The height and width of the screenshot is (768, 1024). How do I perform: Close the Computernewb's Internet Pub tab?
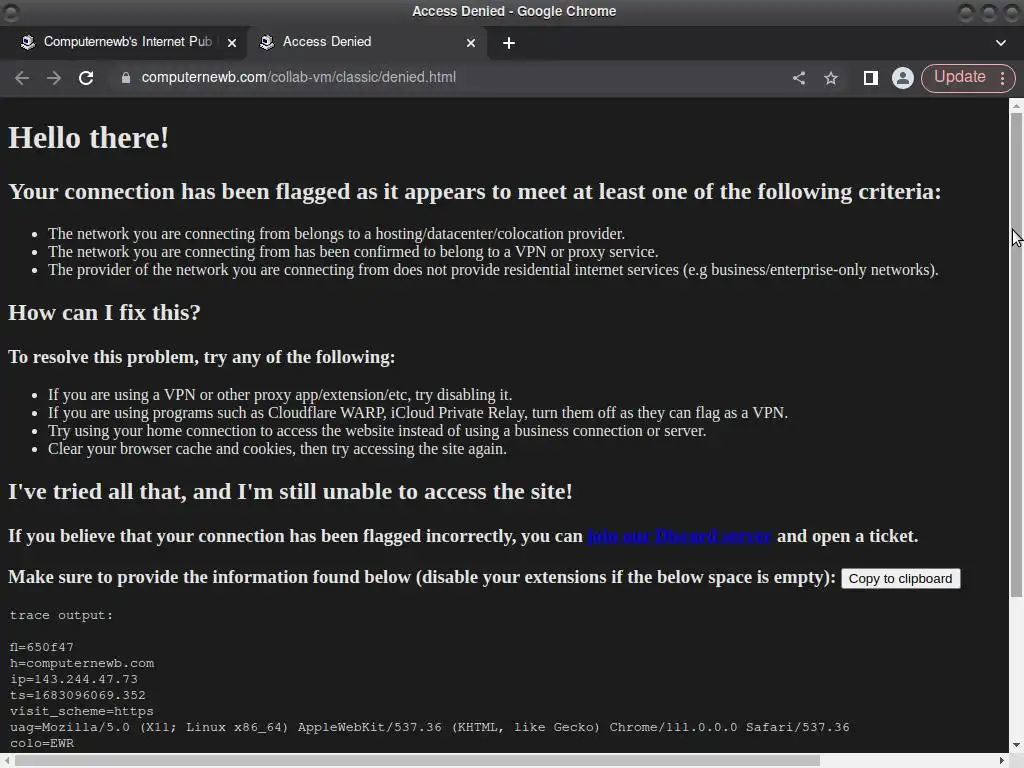pos(232,43)
